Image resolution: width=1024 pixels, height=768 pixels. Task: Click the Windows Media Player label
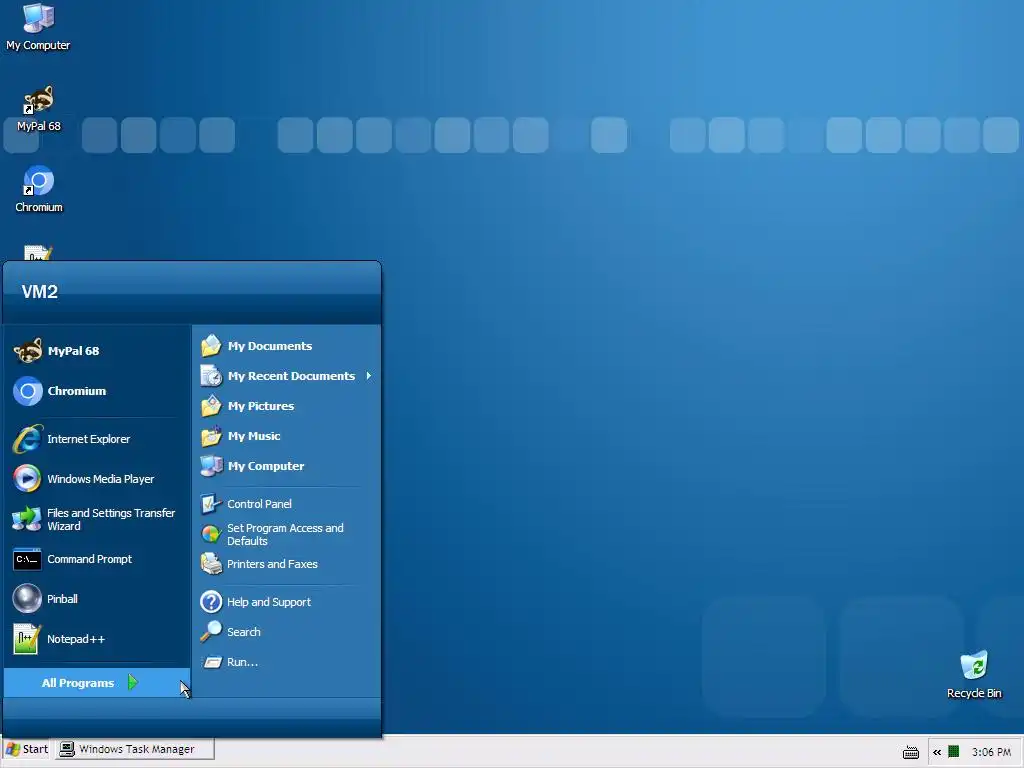click(101, 479)
